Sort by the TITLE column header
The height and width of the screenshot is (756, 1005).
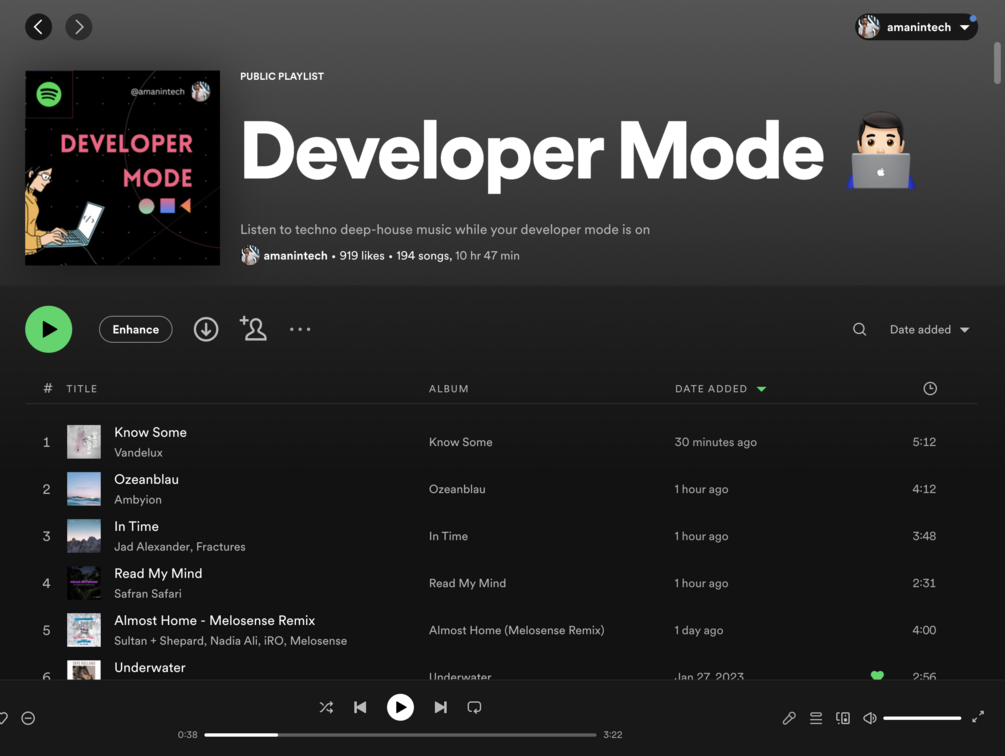click(x=82, y=389)
